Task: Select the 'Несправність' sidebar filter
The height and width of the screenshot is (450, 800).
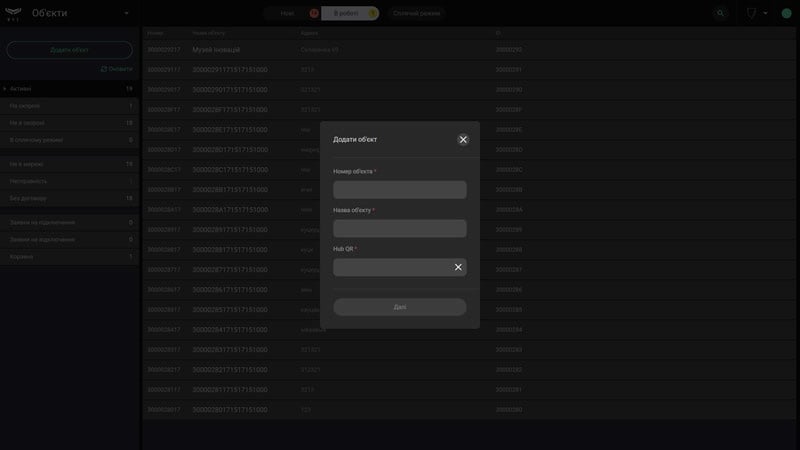Action: pyautogui.click(x=69, y=181)
